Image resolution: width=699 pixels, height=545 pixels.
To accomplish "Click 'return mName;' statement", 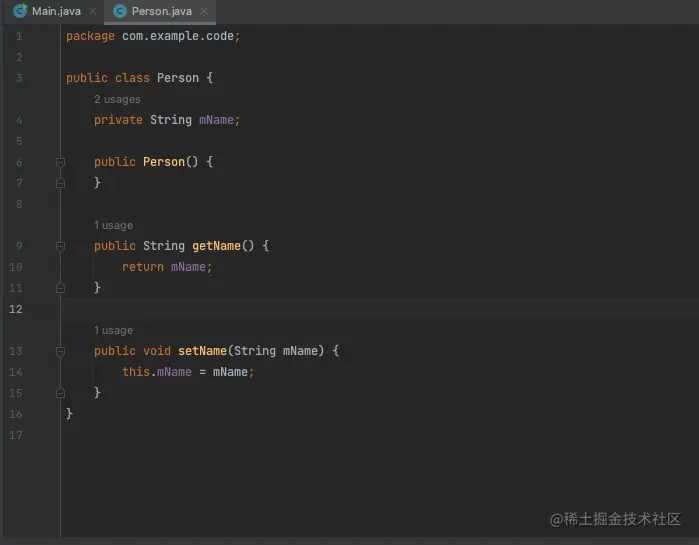I will tap(167, 267).
